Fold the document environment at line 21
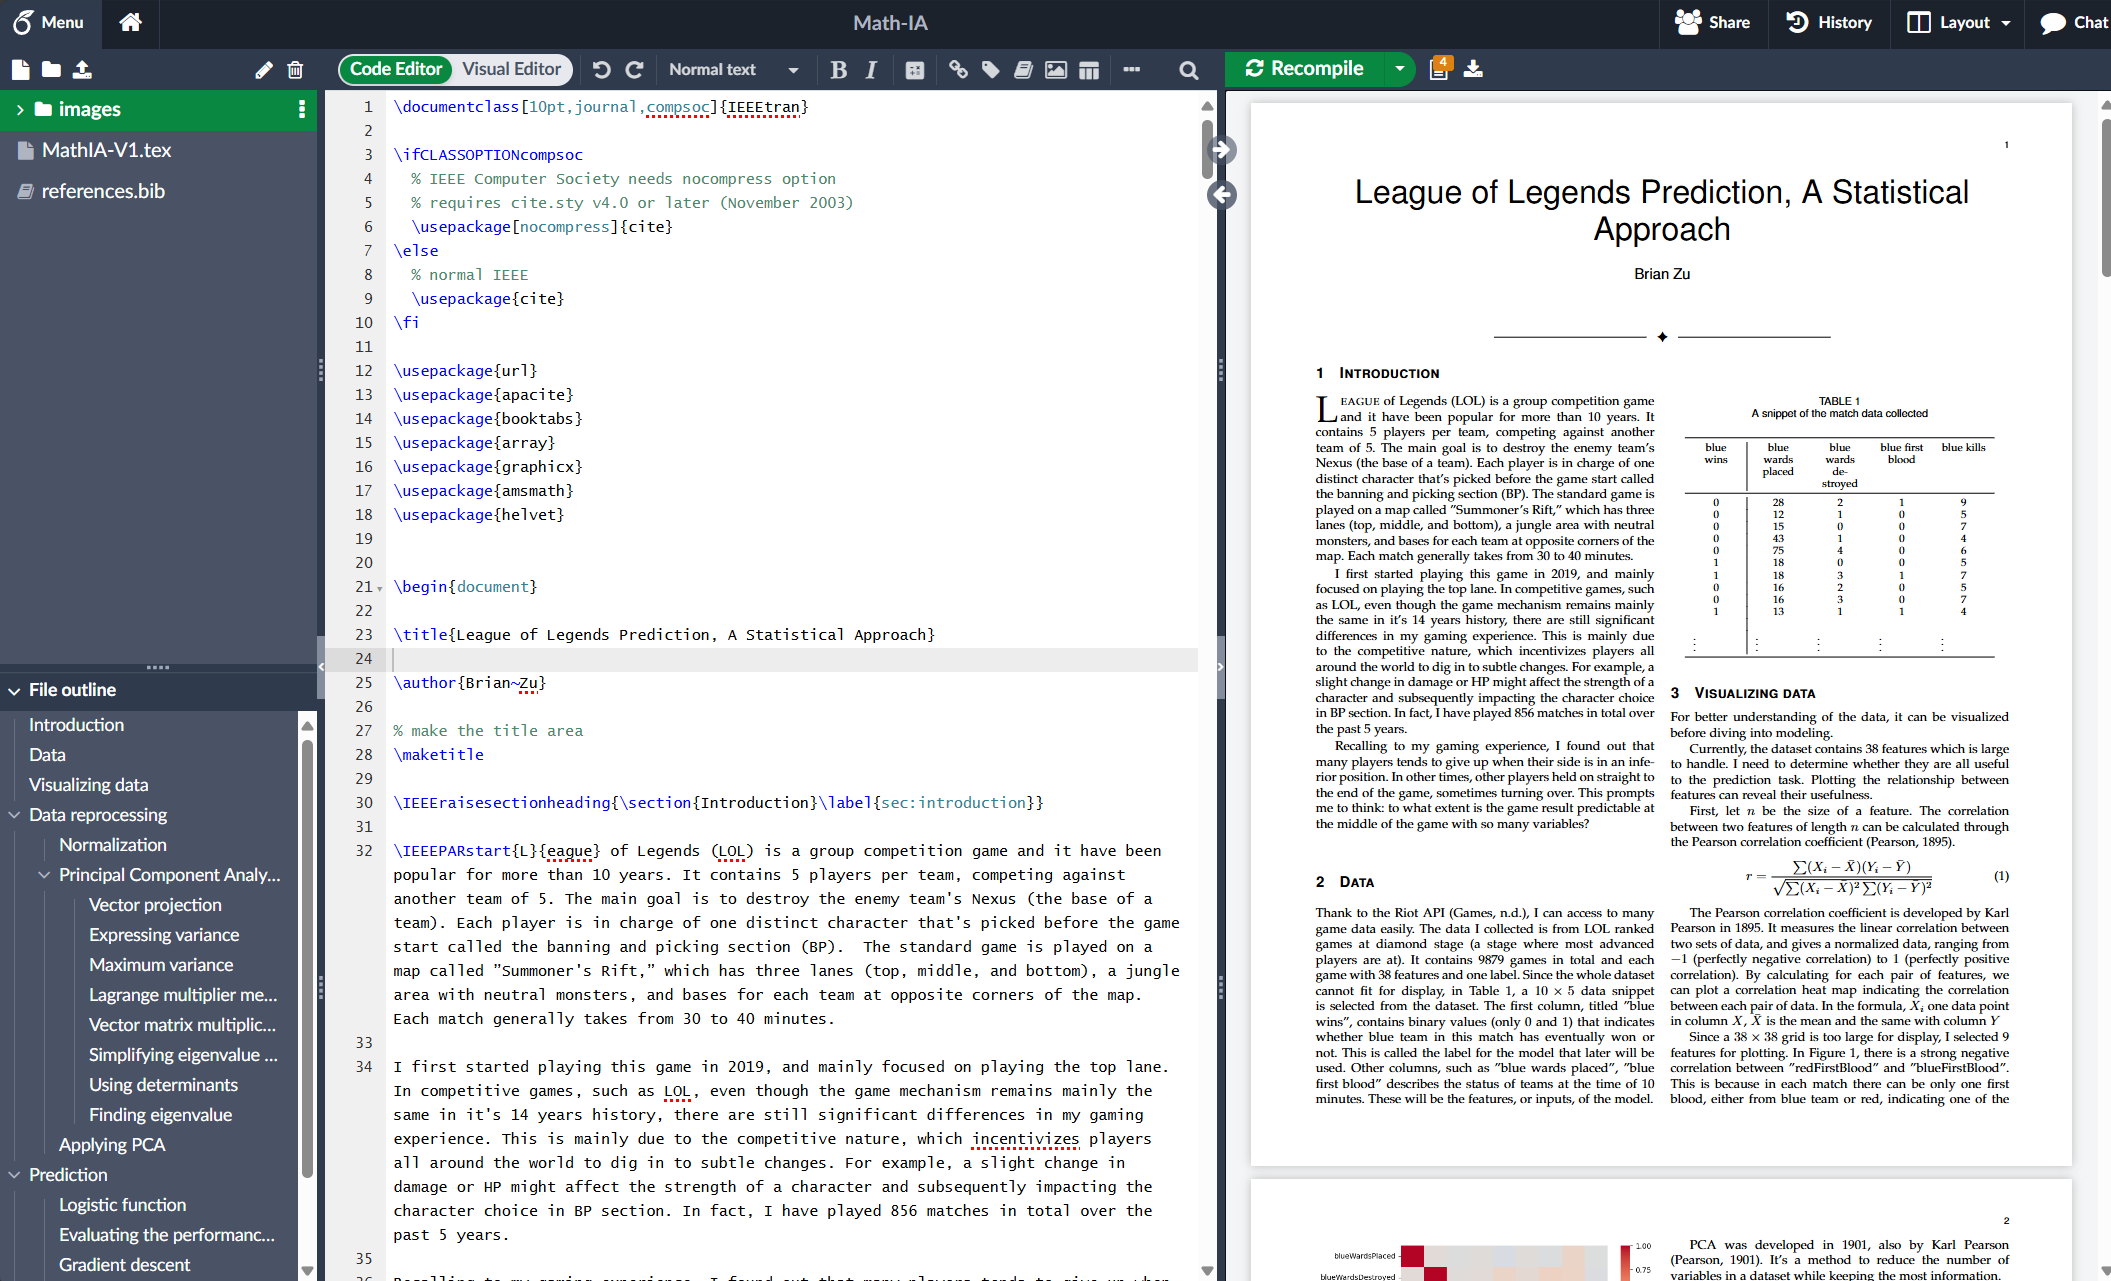The width and height of the screenshot is (2111, 1281). pos(379,588)
